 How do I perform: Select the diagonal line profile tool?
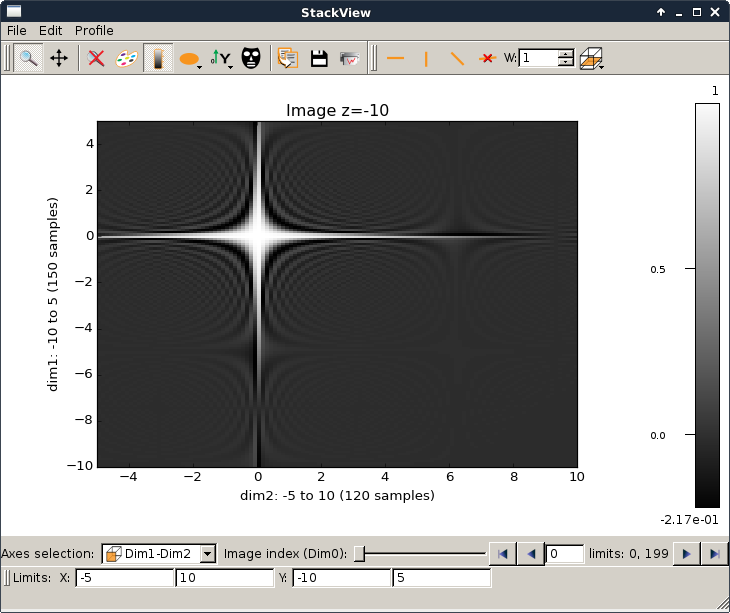coord(457,58)
